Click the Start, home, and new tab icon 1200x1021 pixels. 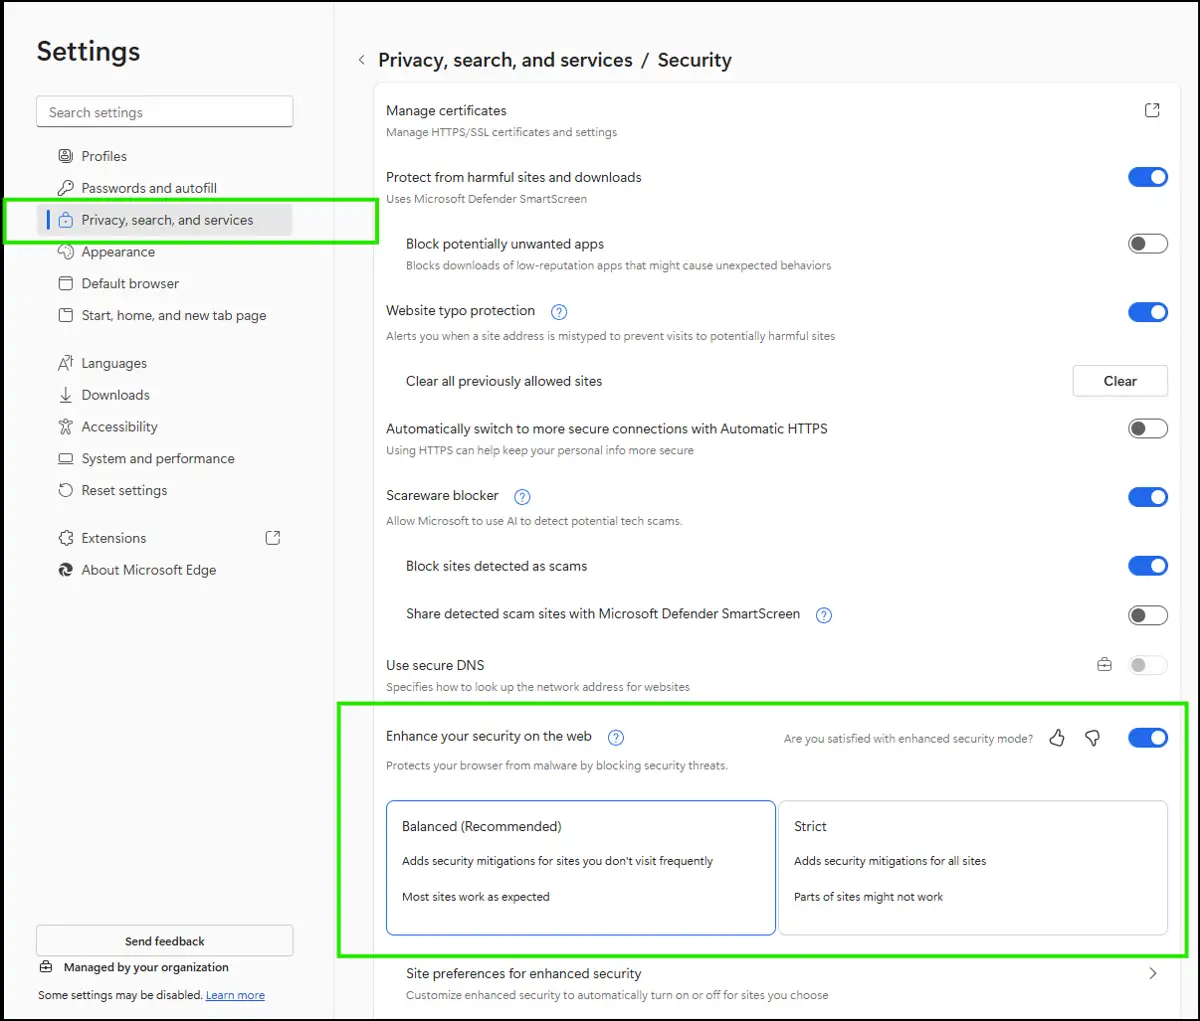(66, 316)
